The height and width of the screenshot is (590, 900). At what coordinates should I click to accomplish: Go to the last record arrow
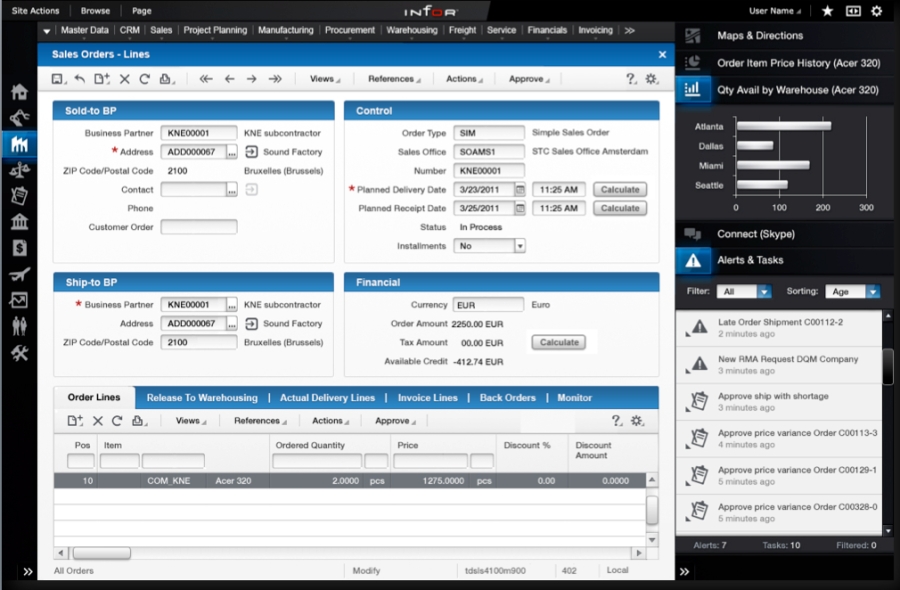click(275, 79)
